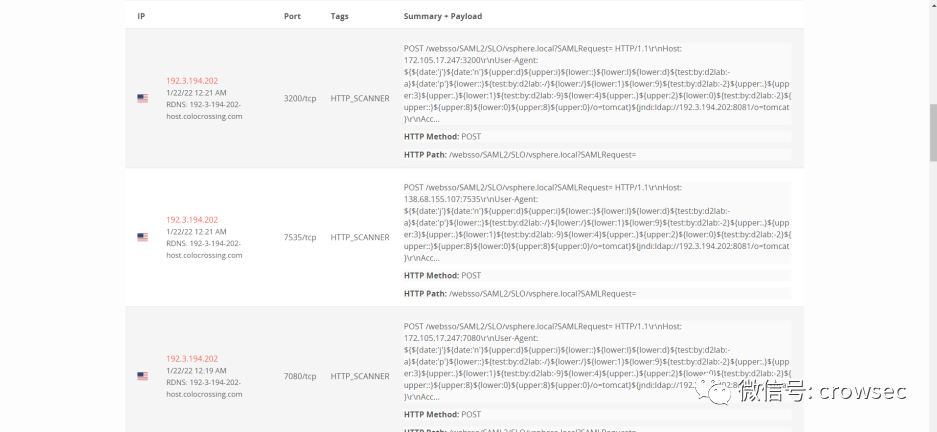Click the US flag icon in third row

click(142, 376)
